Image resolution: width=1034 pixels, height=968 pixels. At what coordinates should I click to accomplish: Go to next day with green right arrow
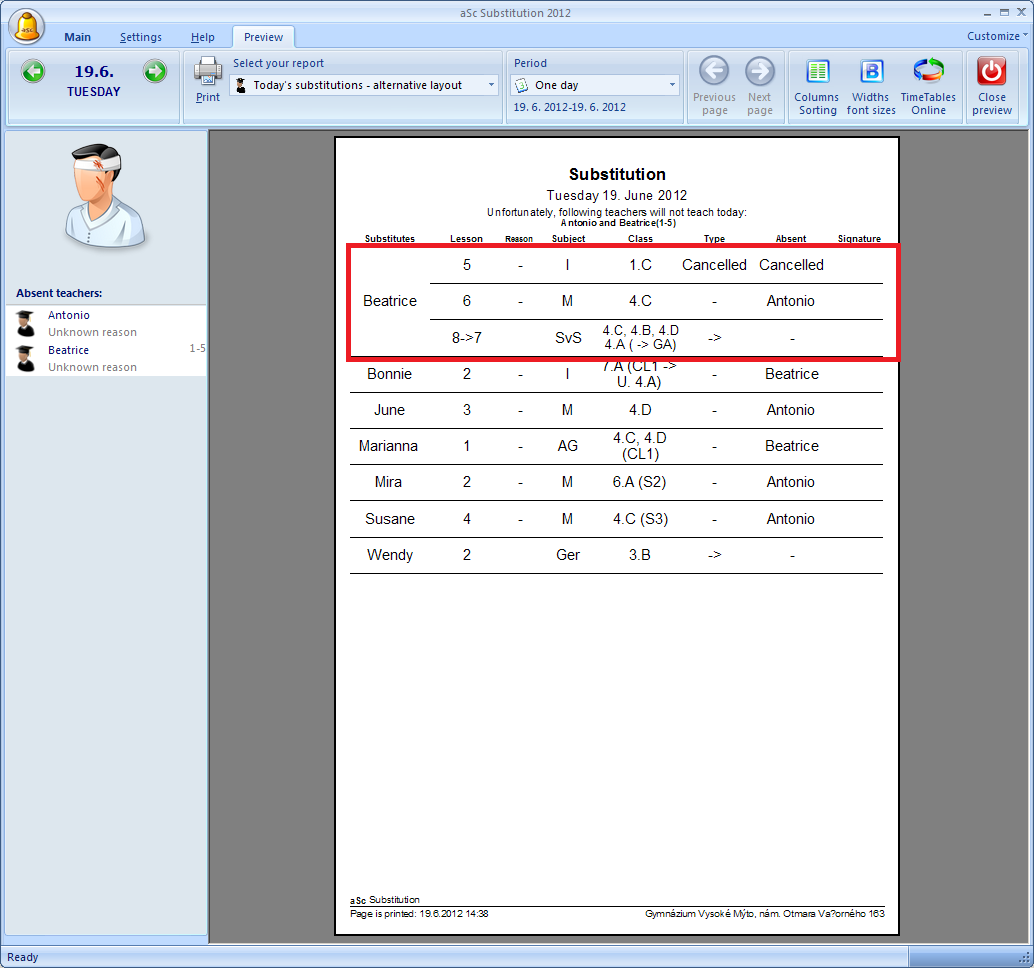point(154,71)
